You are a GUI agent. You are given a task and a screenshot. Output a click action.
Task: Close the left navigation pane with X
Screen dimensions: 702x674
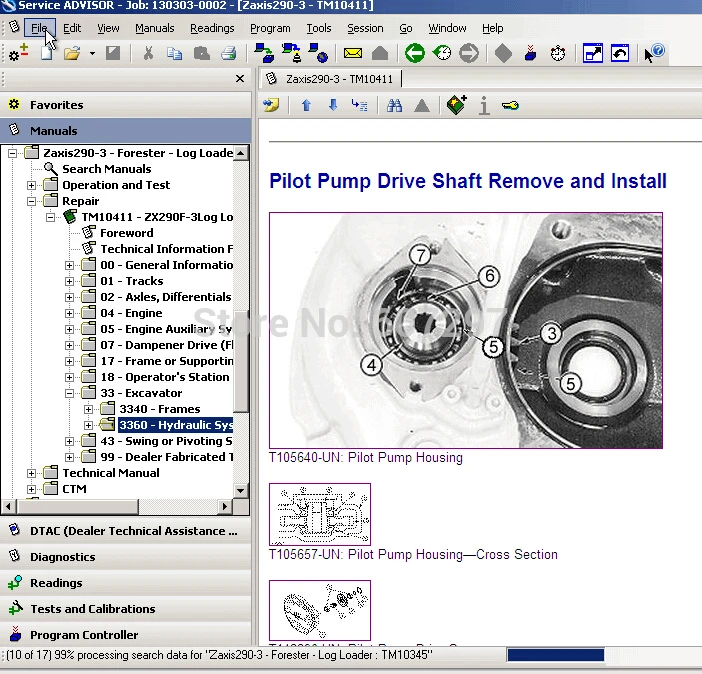[x=240, y=78]
